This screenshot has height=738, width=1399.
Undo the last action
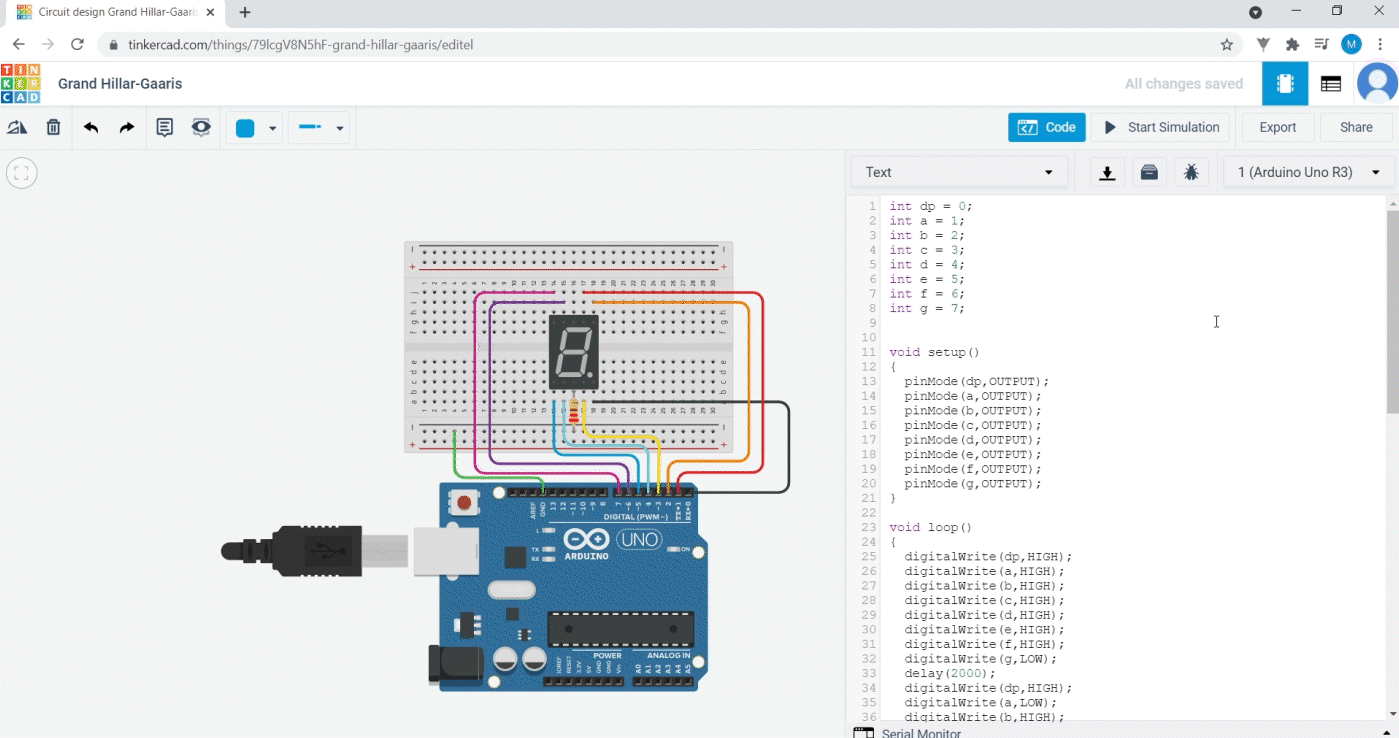point(91,128)
